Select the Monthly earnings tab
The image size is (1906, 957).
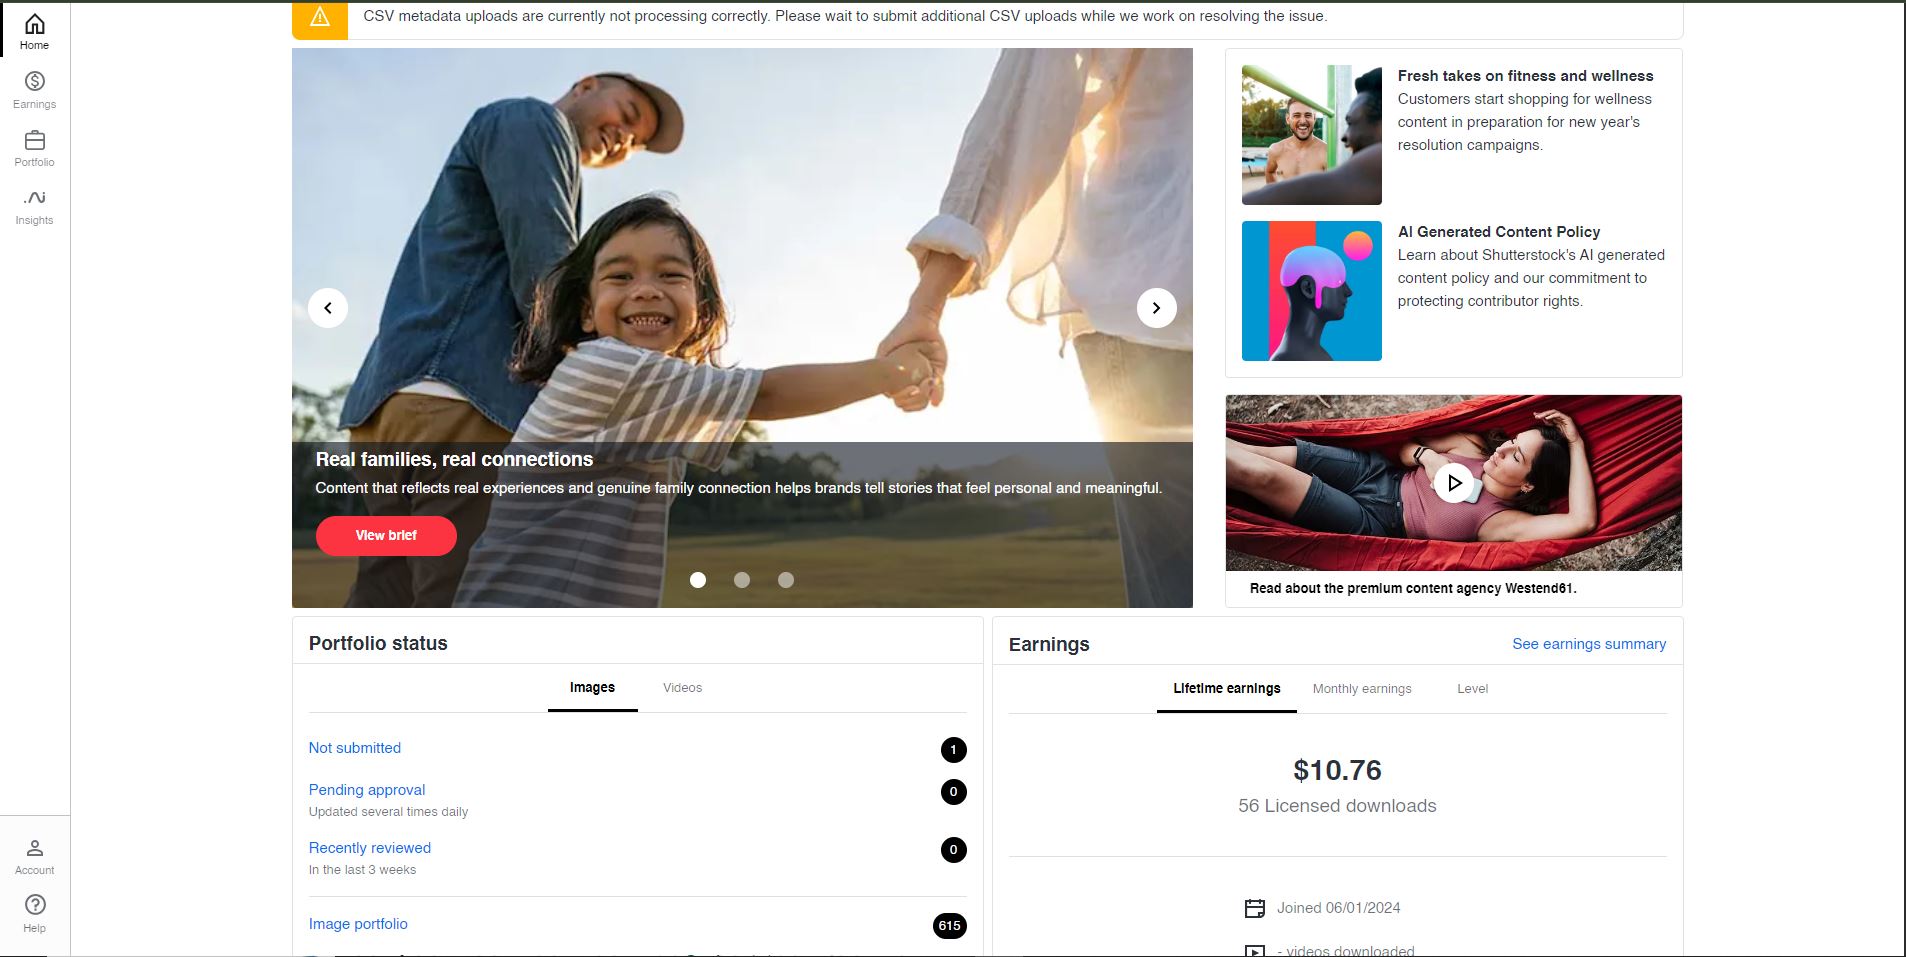[x=1362, y=689]
